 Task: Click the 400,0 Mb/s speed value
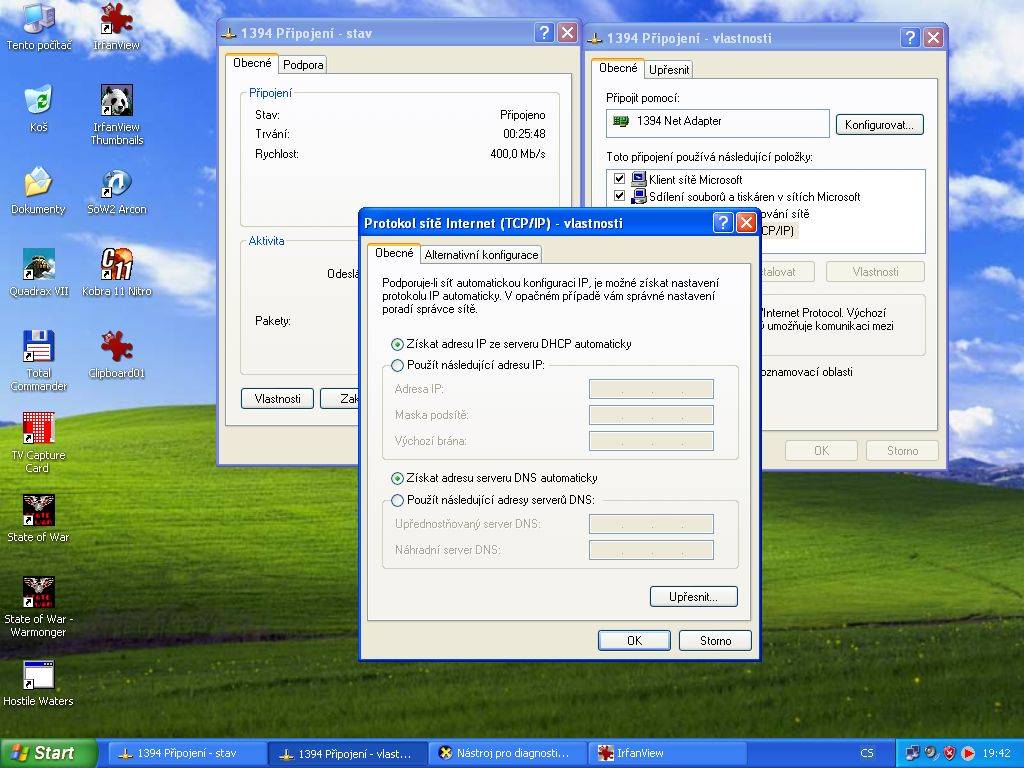click(518, 154)
